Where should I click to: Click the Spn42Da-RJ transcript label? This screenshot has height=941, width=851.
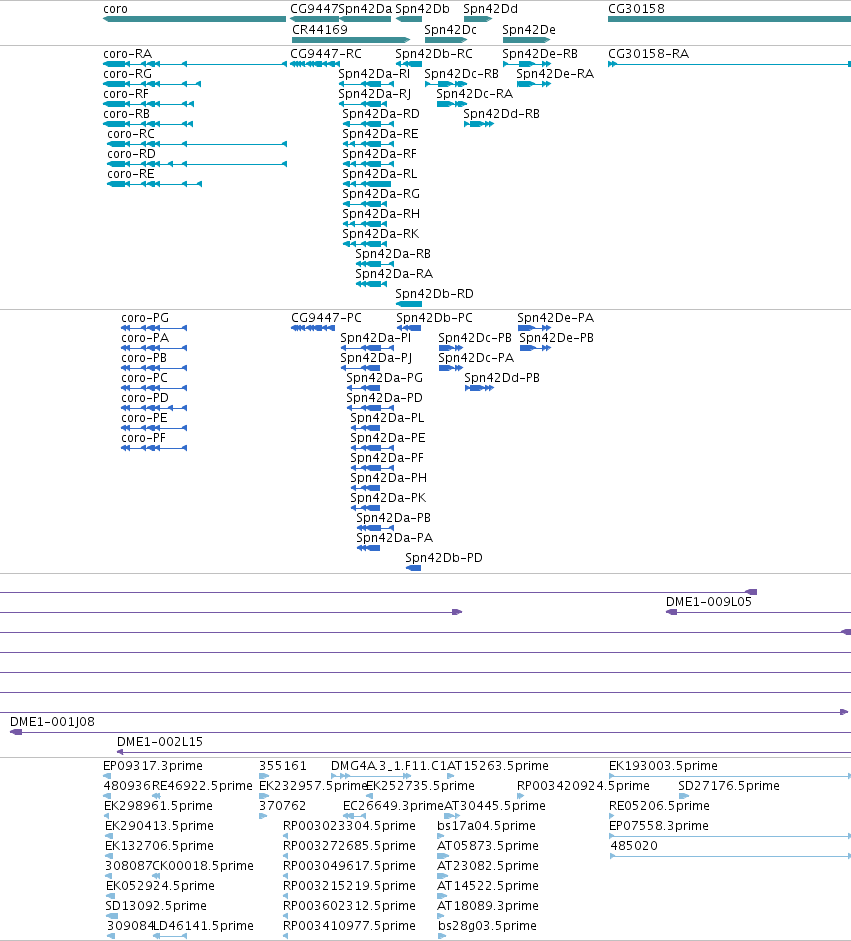click(375, 94)
